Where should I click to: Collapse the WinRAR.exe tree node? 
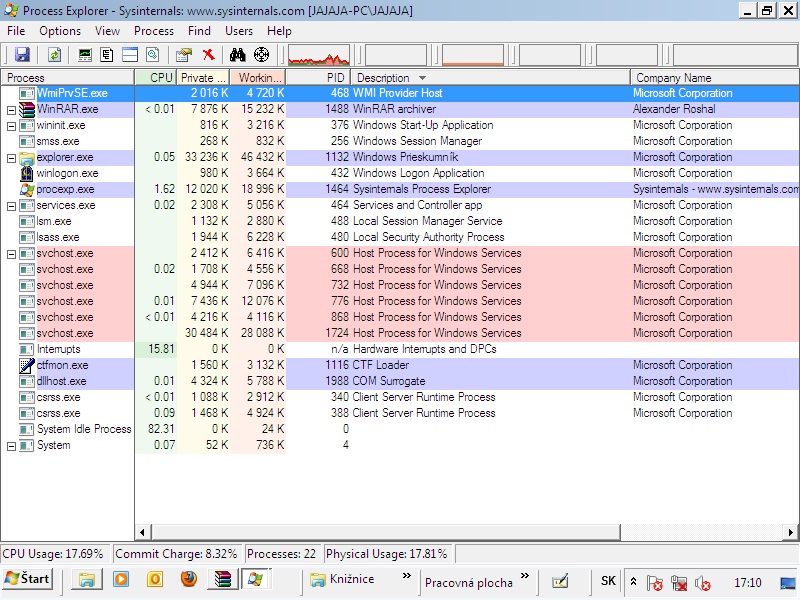11,110
